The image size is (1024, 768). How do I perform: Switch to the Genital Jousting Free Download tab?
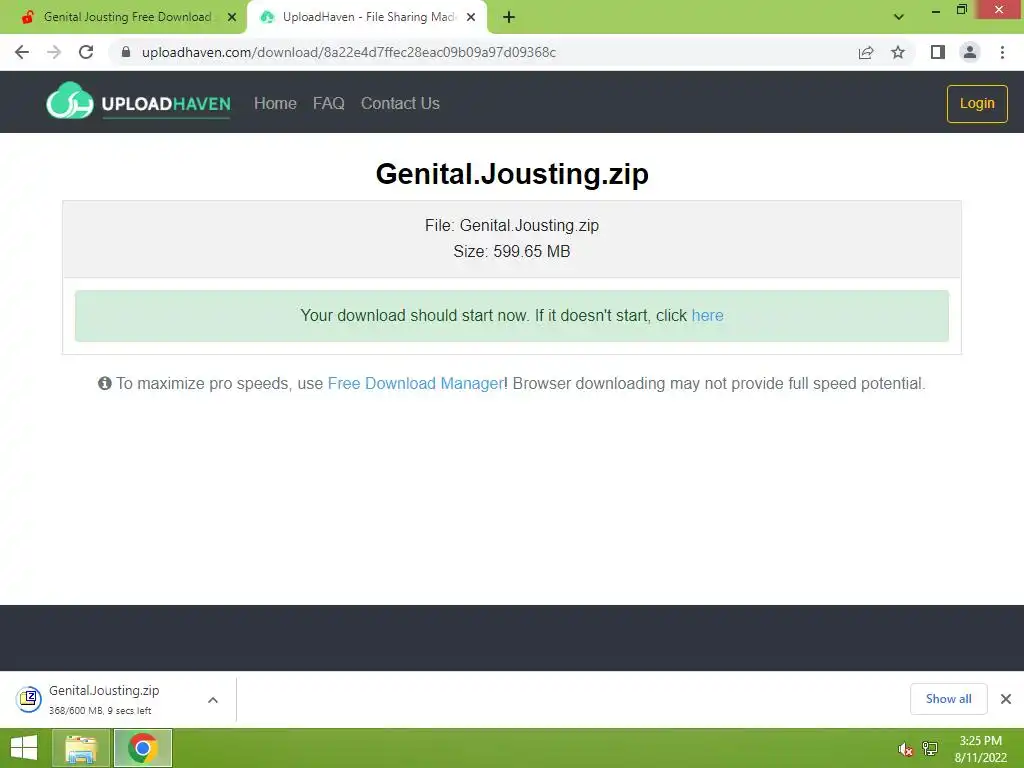click(x=127, y=17)
